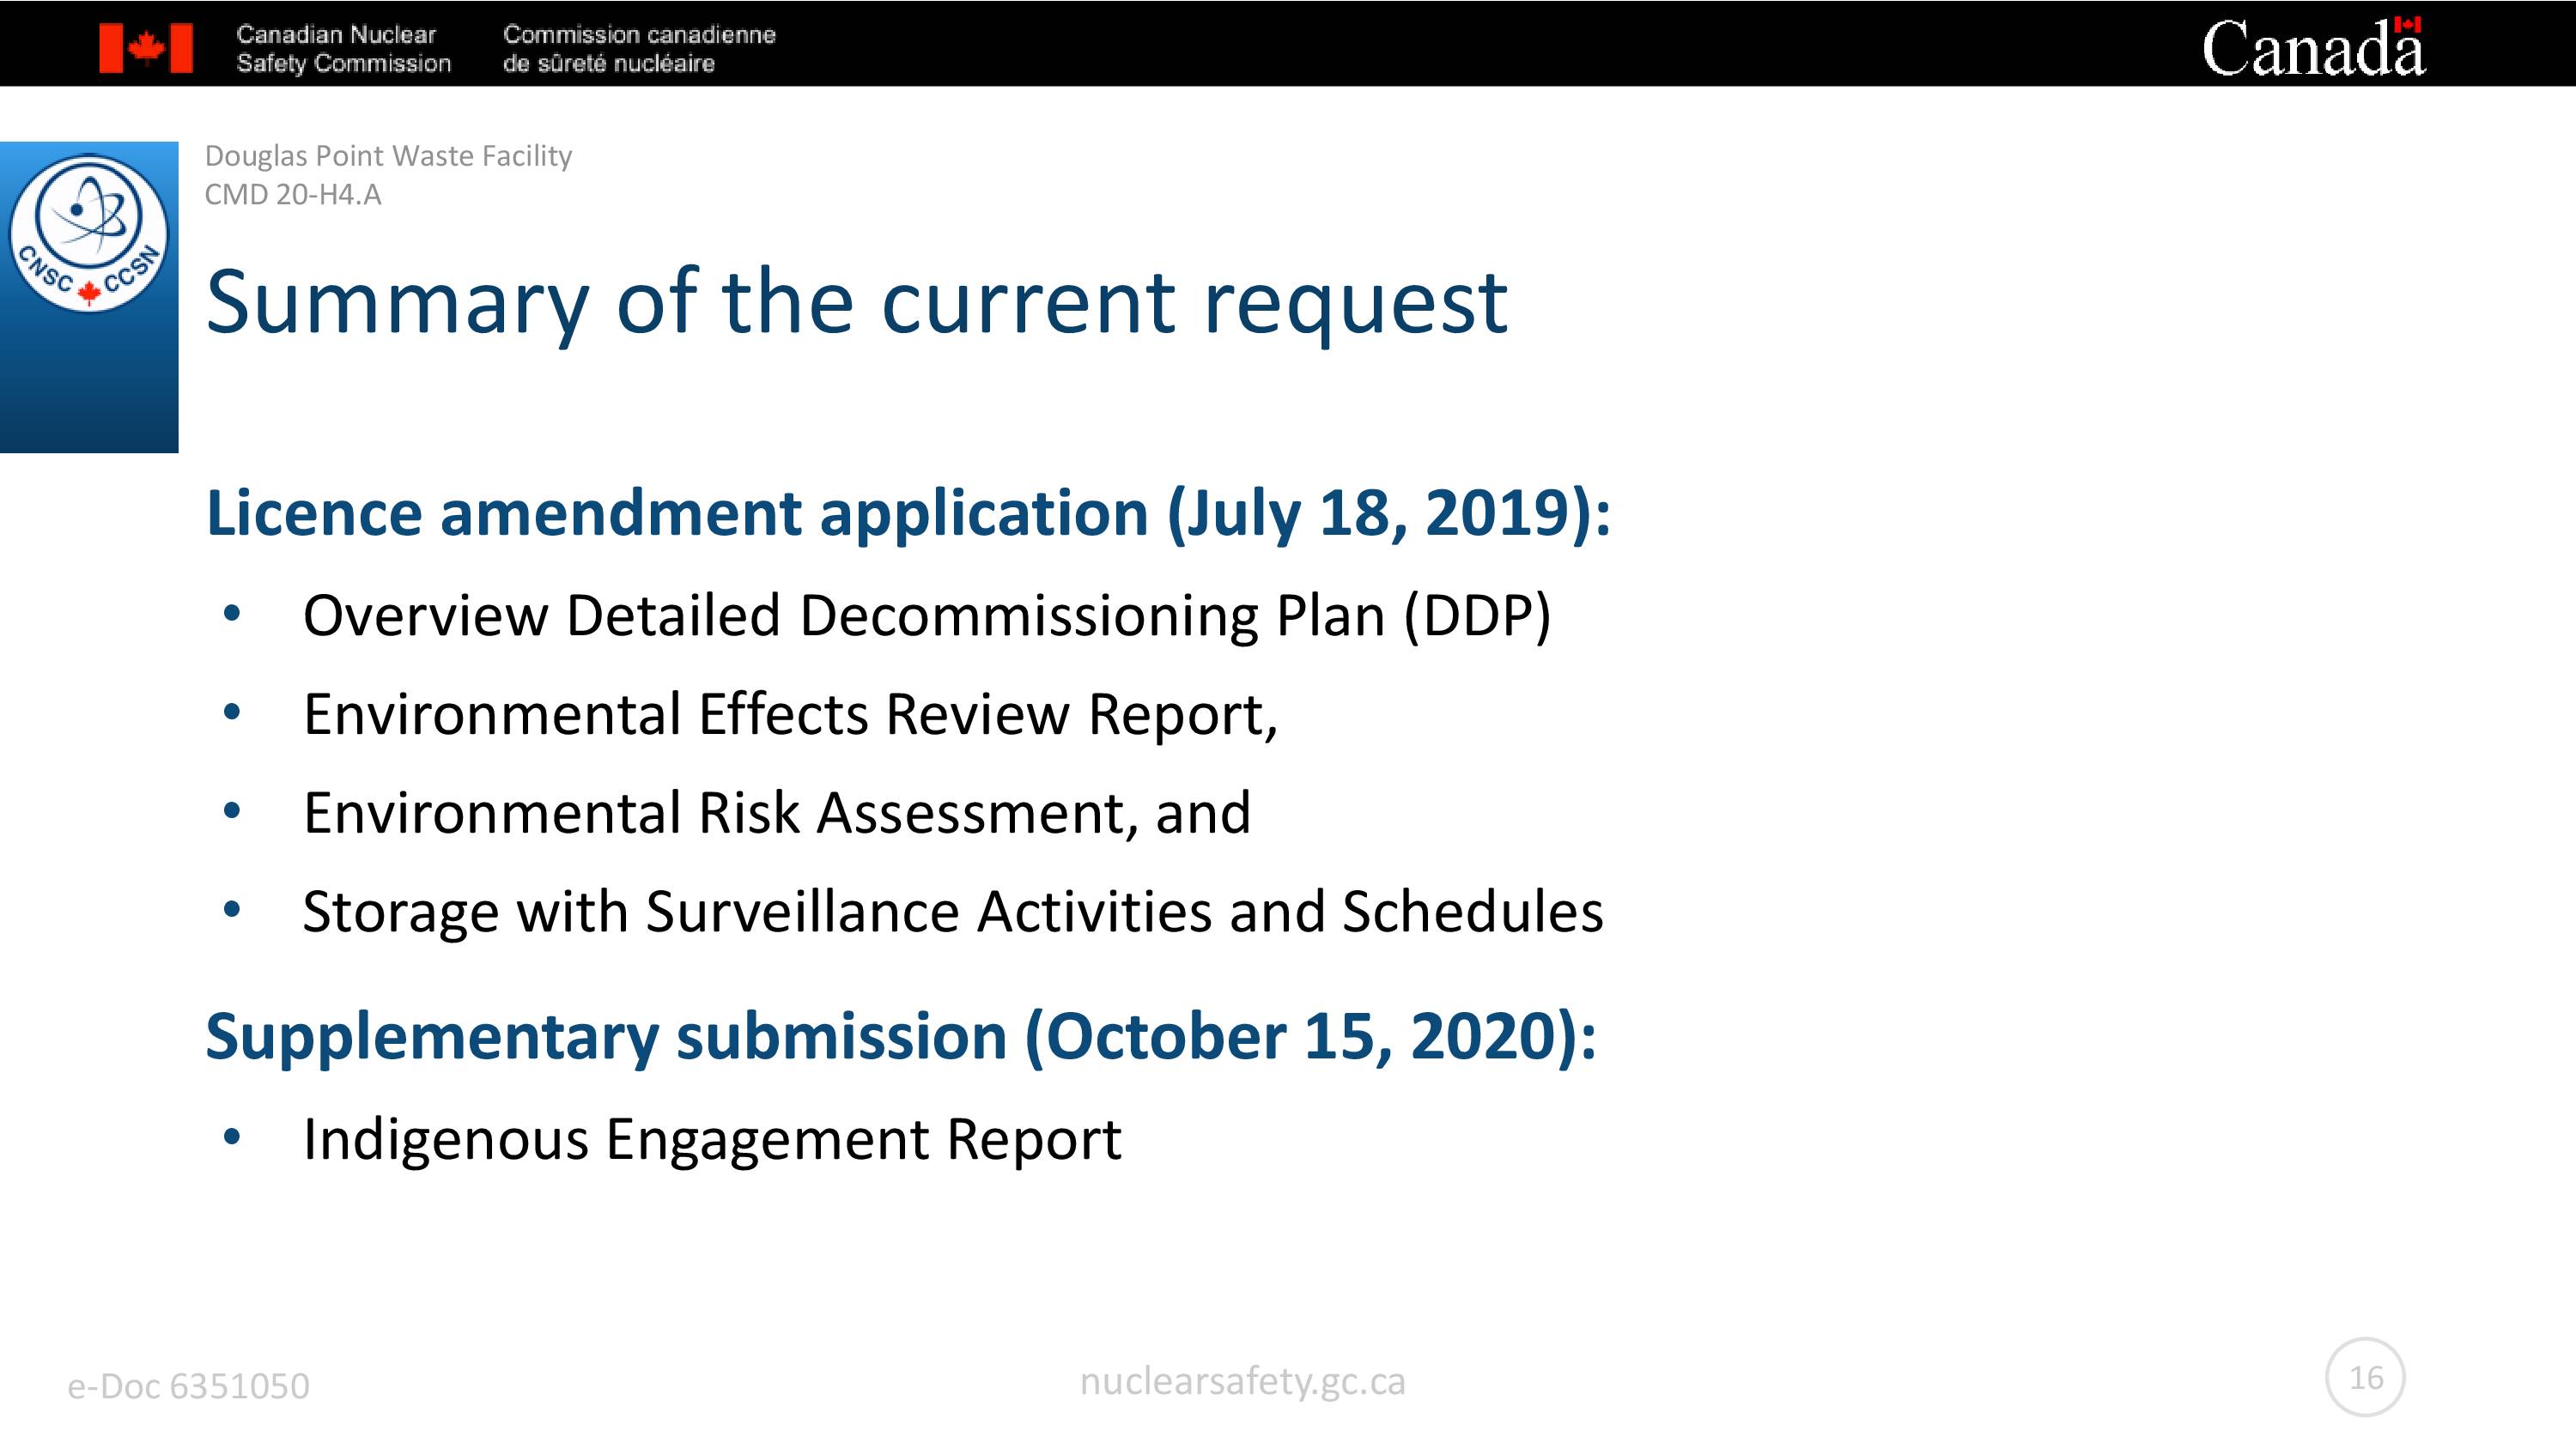
Task: Click 'Douglas Point Waste Facility' label
Action: point(388,156)
